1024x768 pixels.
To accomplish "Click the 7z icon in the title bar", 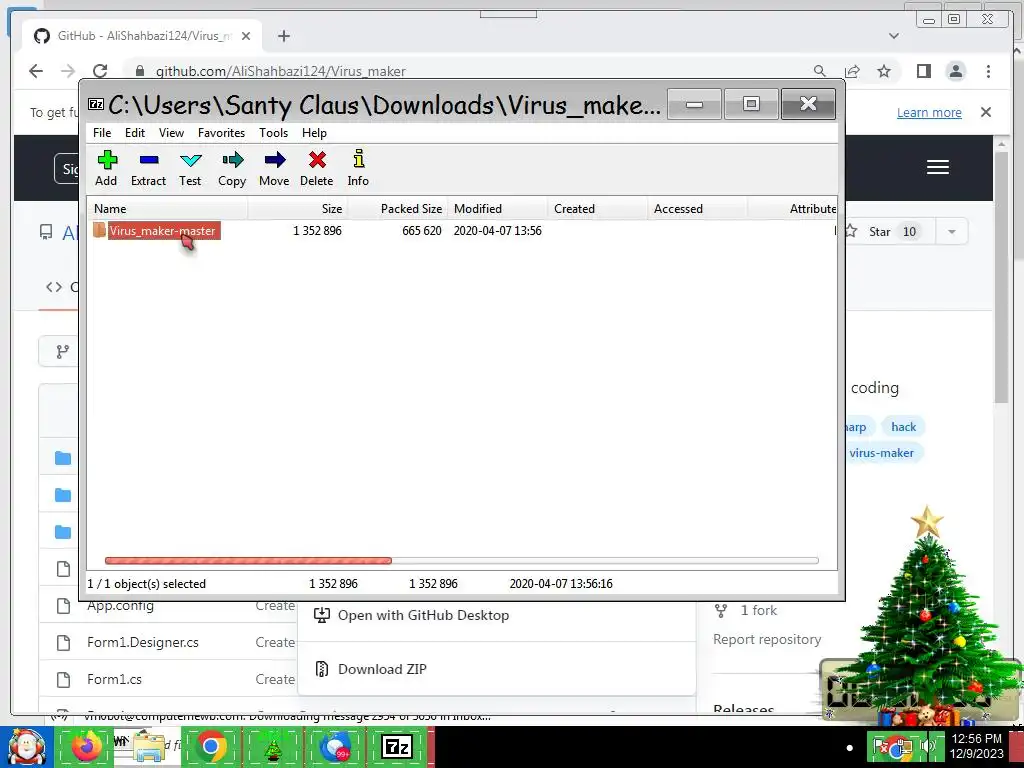I will pyautogui.click(x=96, y=104).
